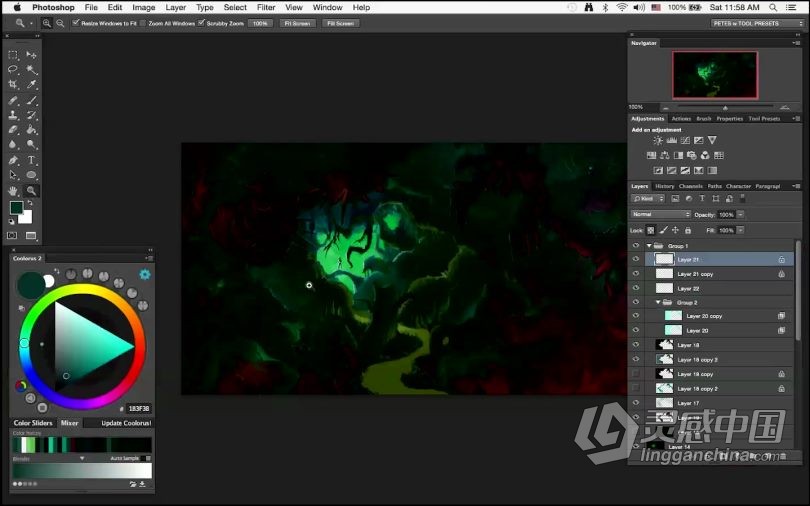Select the Blur tool

click(13, 145)
